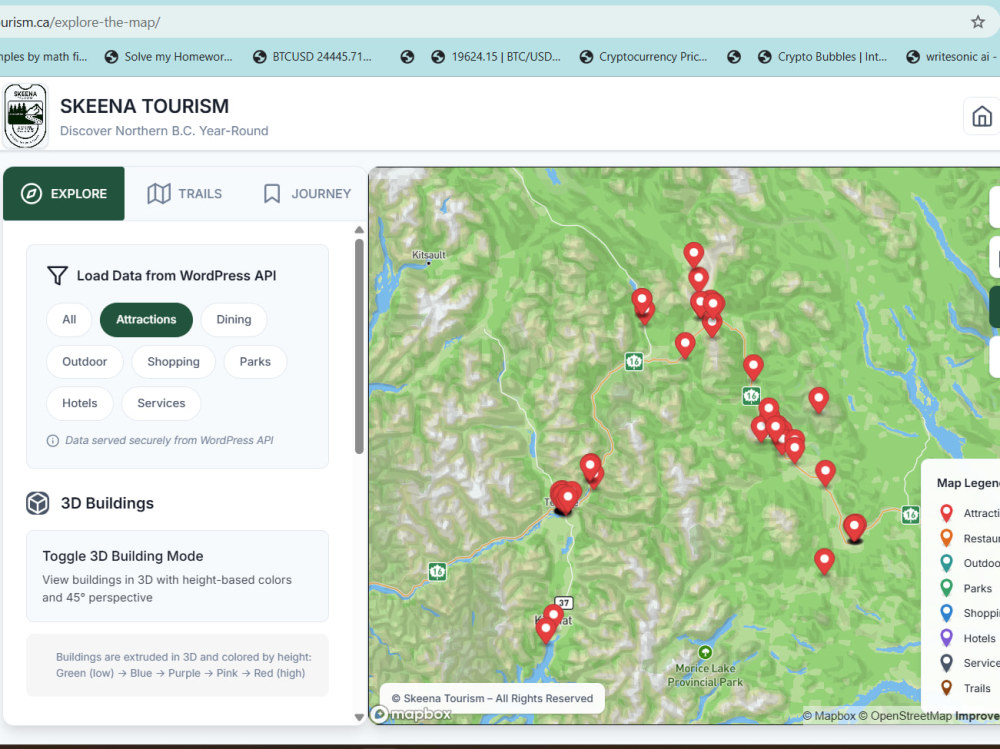Click sidebar scrollbar down arrow

[359, 717]
